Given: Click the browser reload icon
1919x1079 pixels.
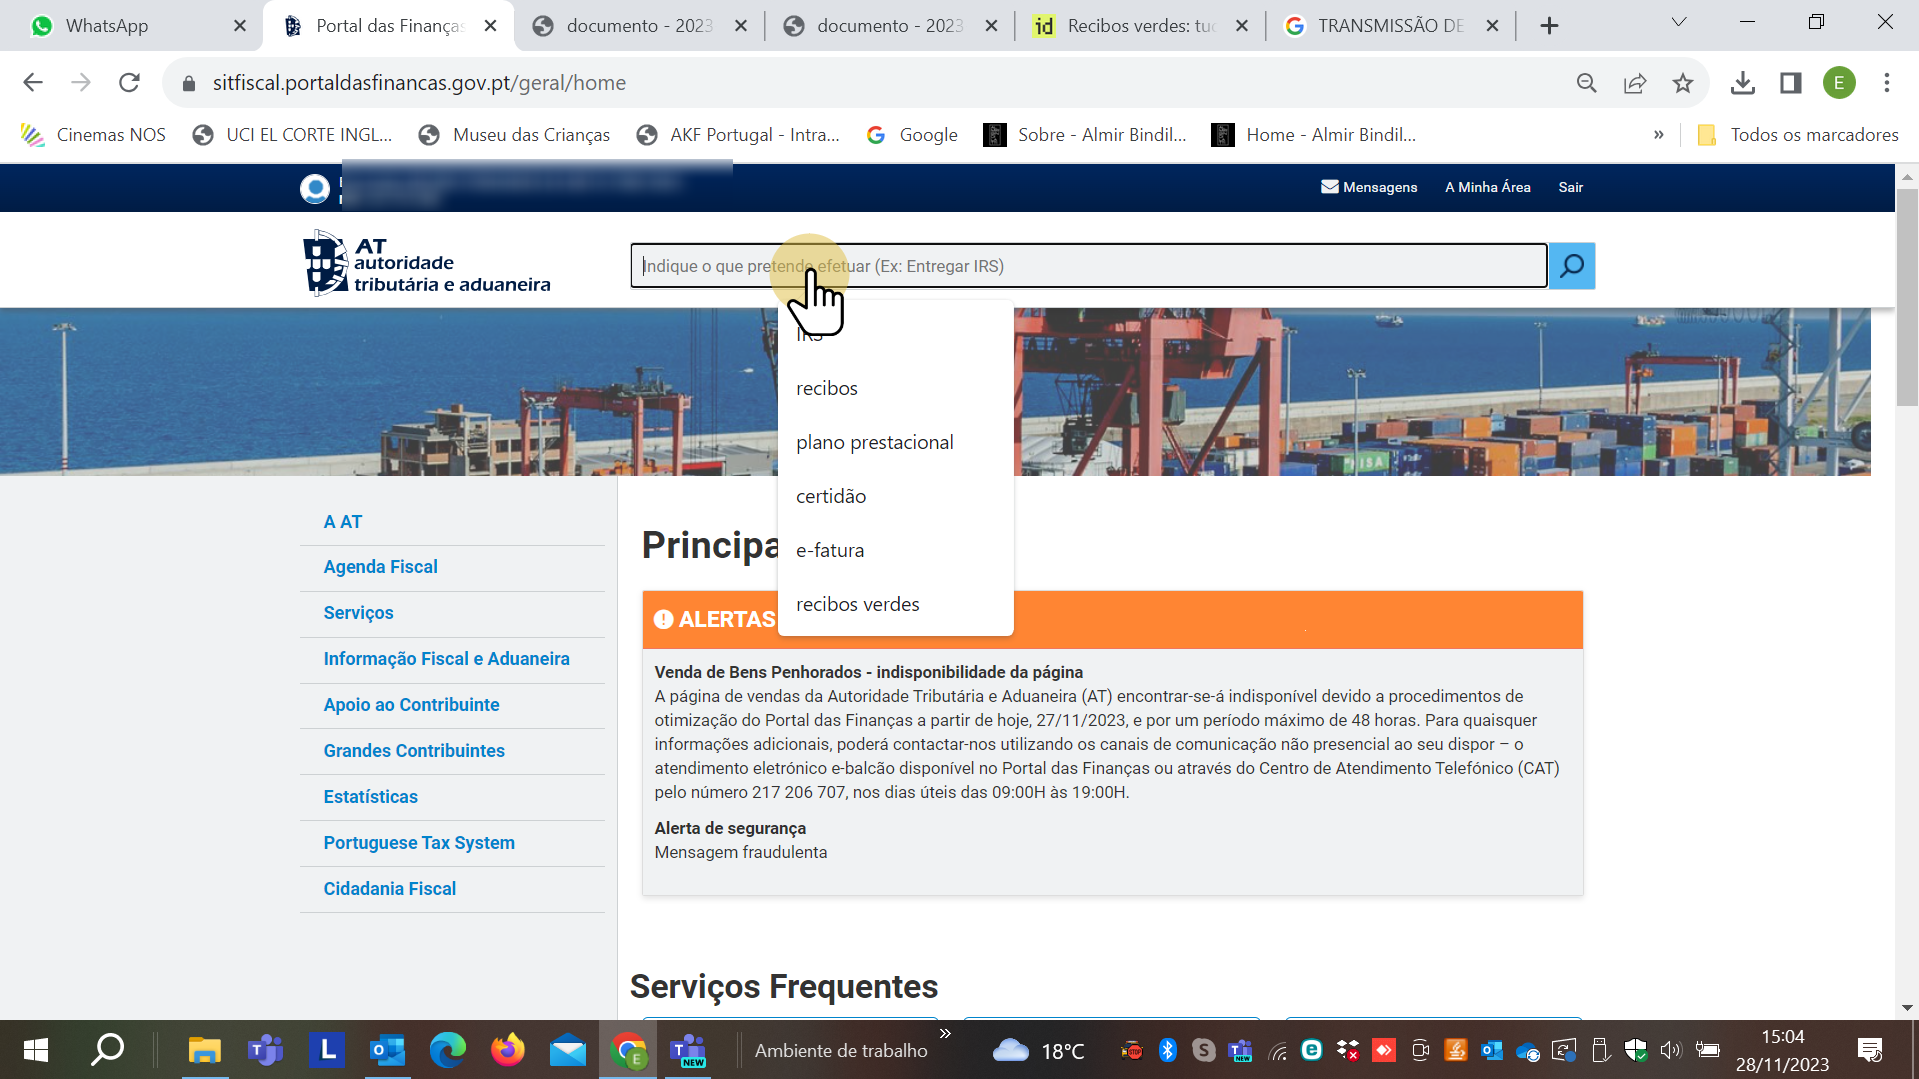Looking at the screenshot, I should 129,83.
